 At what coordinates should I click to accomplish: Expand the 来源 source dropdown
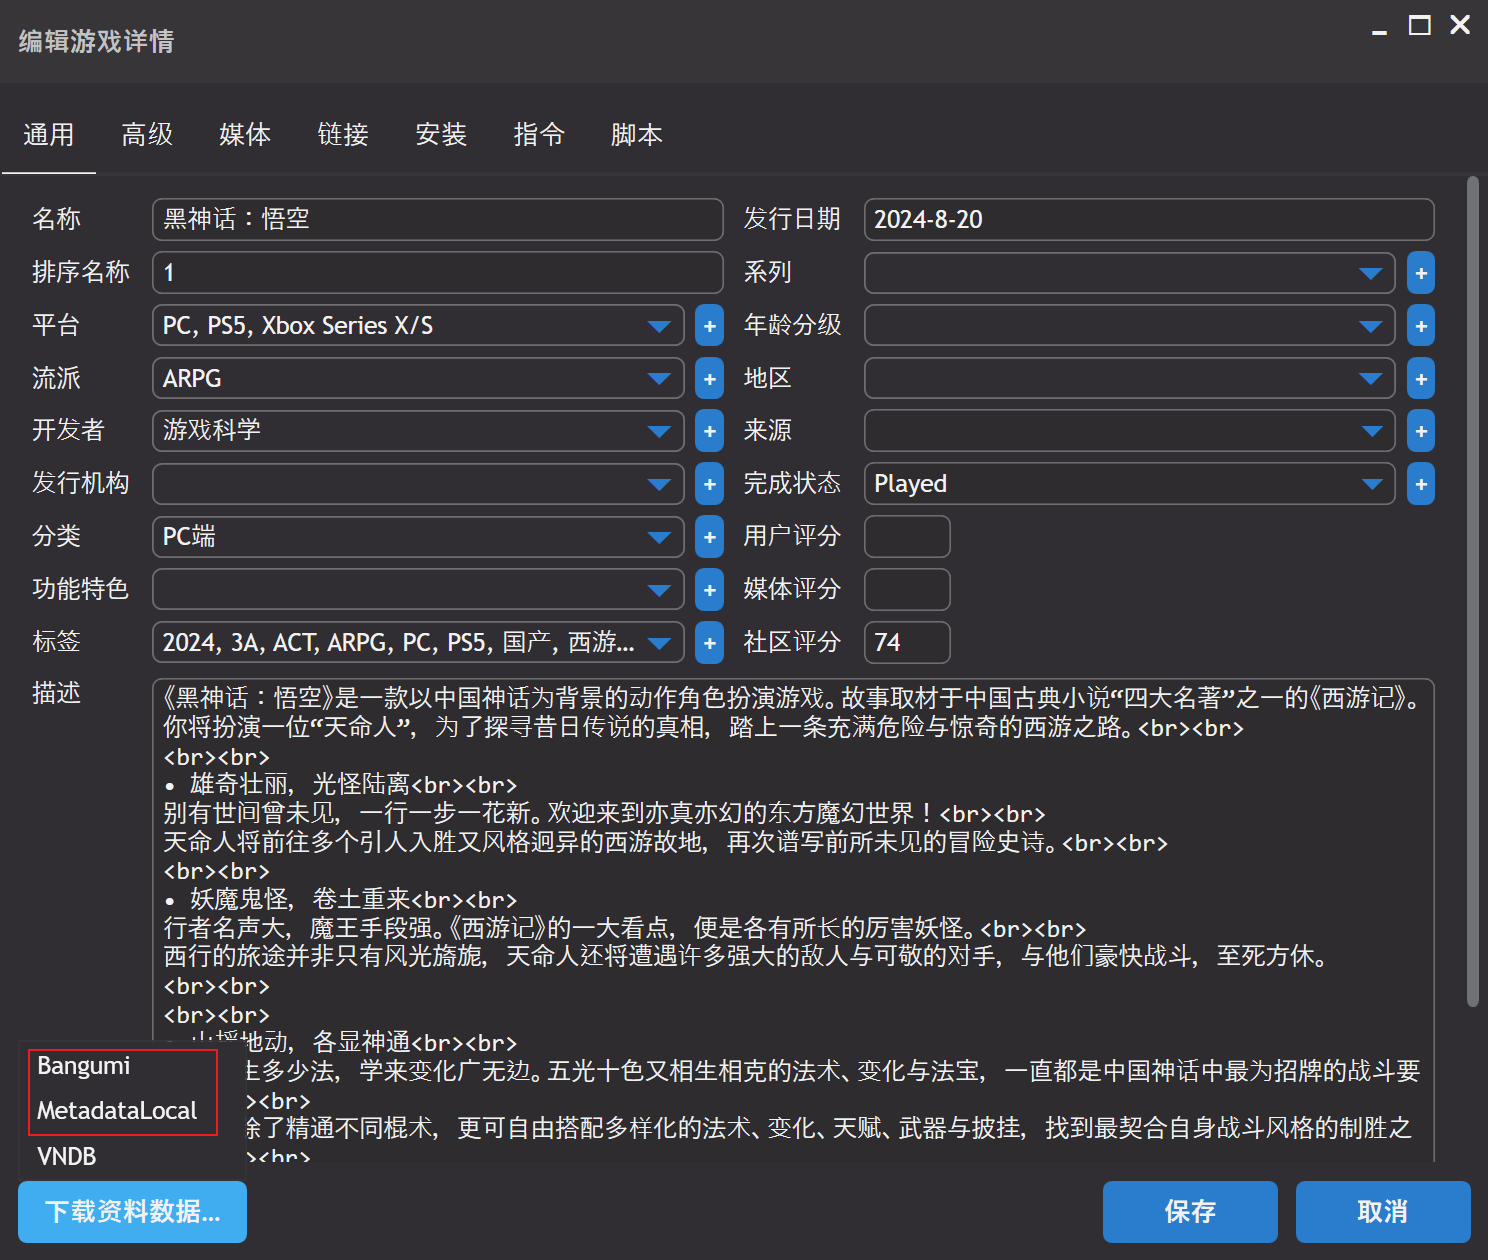[x=1371, y=431]
